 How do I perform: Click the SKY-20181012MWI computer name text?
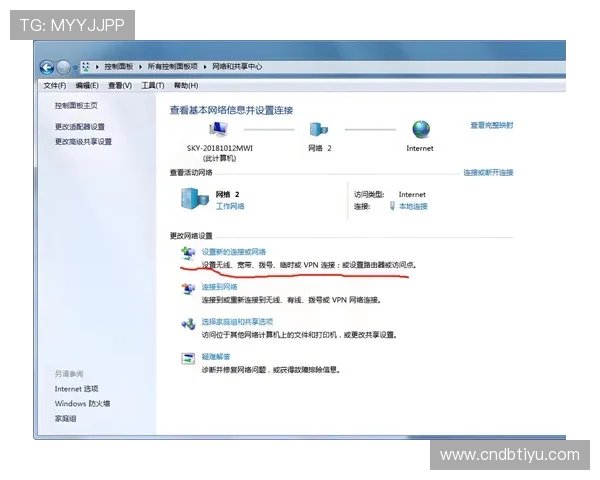[220, 148]
